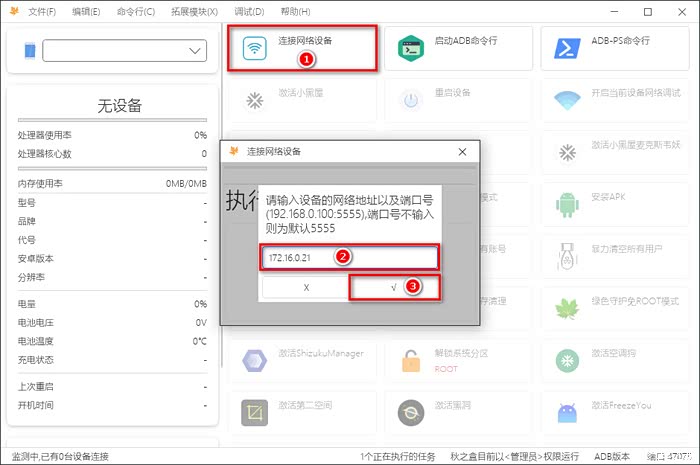Screen dimensions: 700x465
Task: Click the 上次重启 row
Action: (x=112, y=386)
